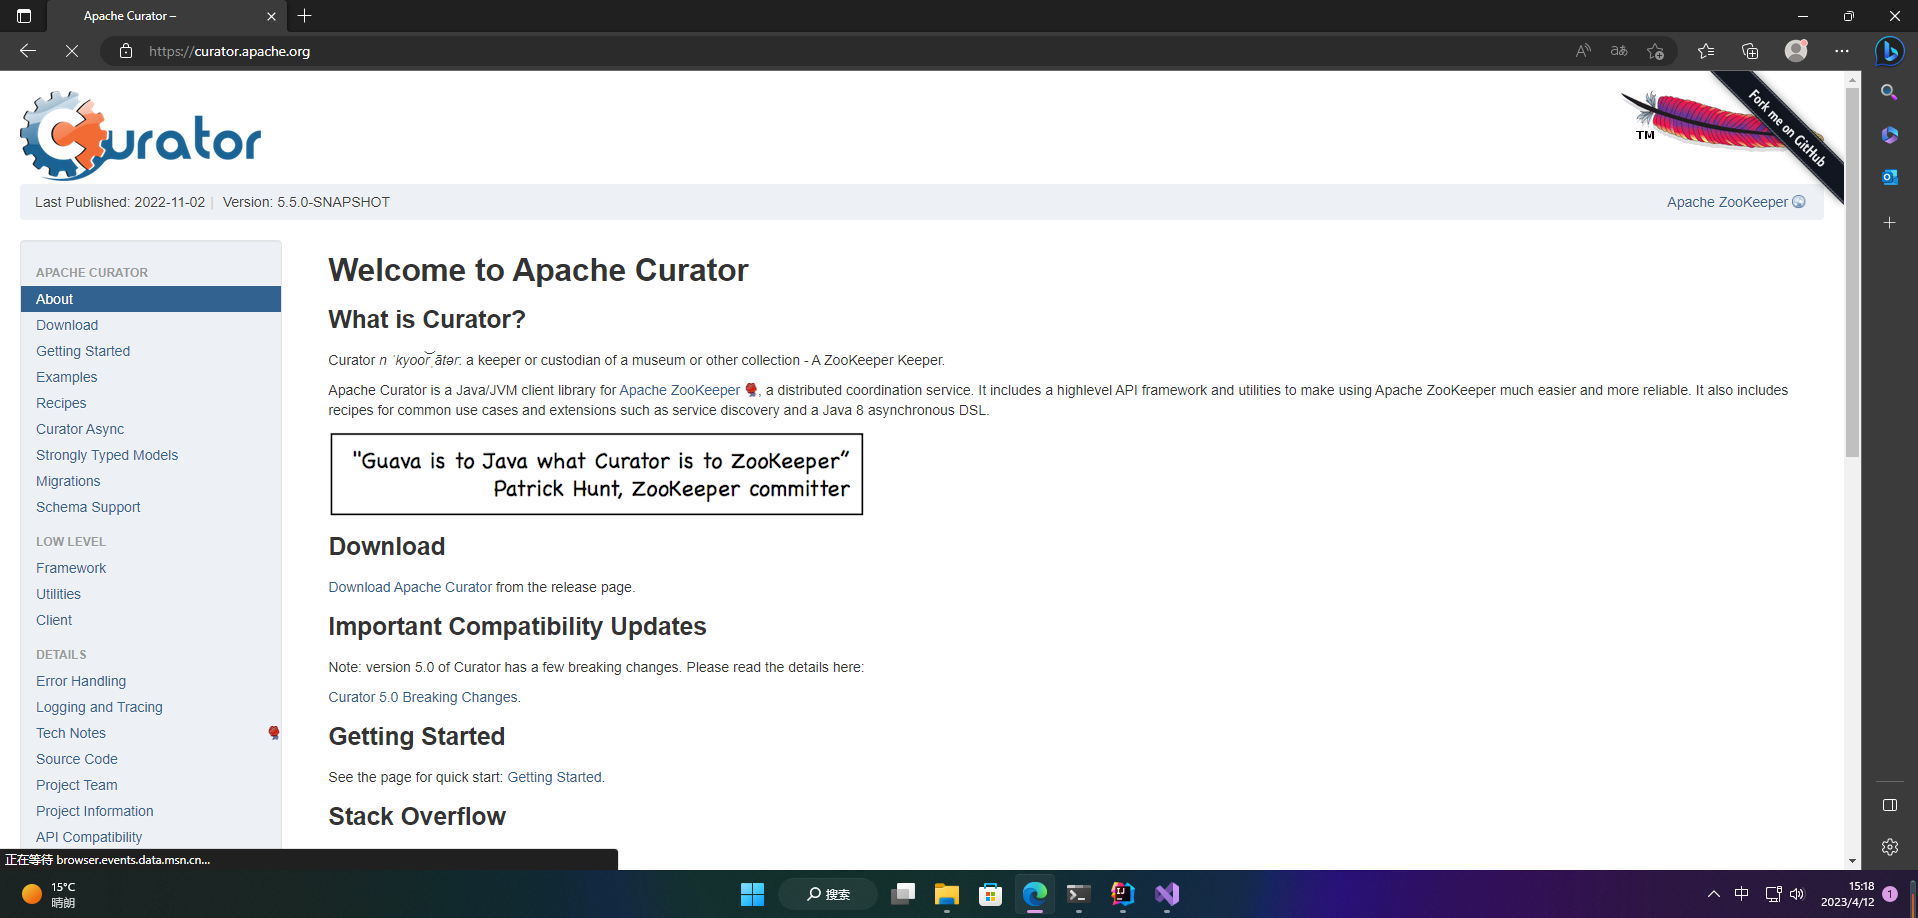Screen dimensions: 1918x918
Task: Open the Utilities sidebar link
Action: click(58, 594)
